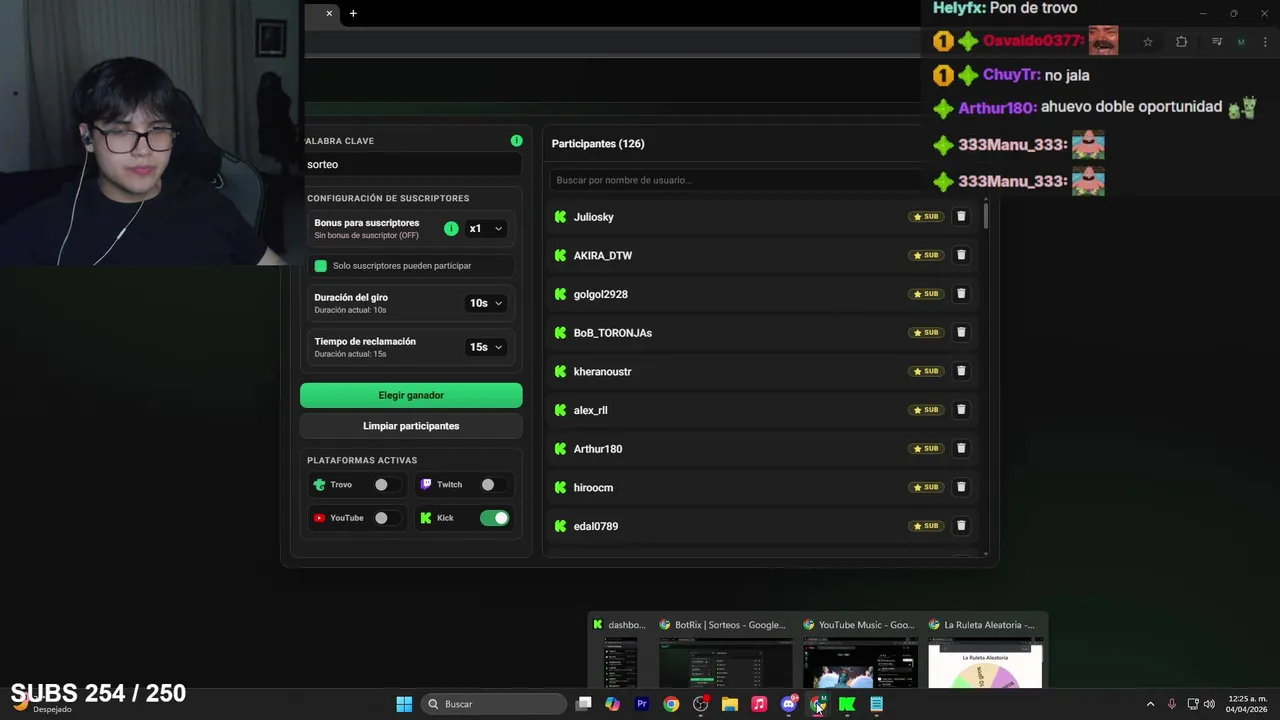Open File Explorer from the taskbar
Screen dimensions: 1280x720
click(x=730, y=704)
